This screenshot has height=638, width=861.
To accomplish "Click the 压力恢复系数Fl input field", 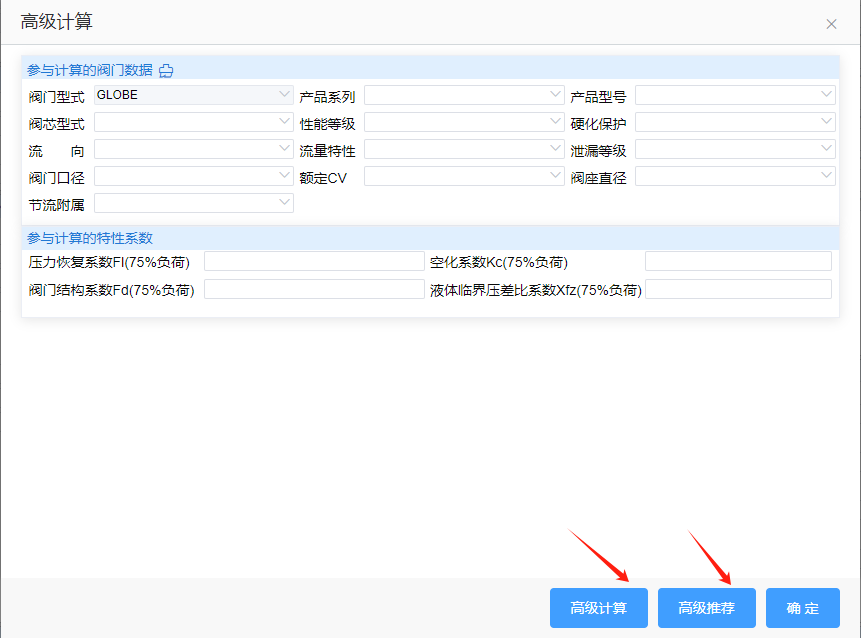I will [314, 262].
